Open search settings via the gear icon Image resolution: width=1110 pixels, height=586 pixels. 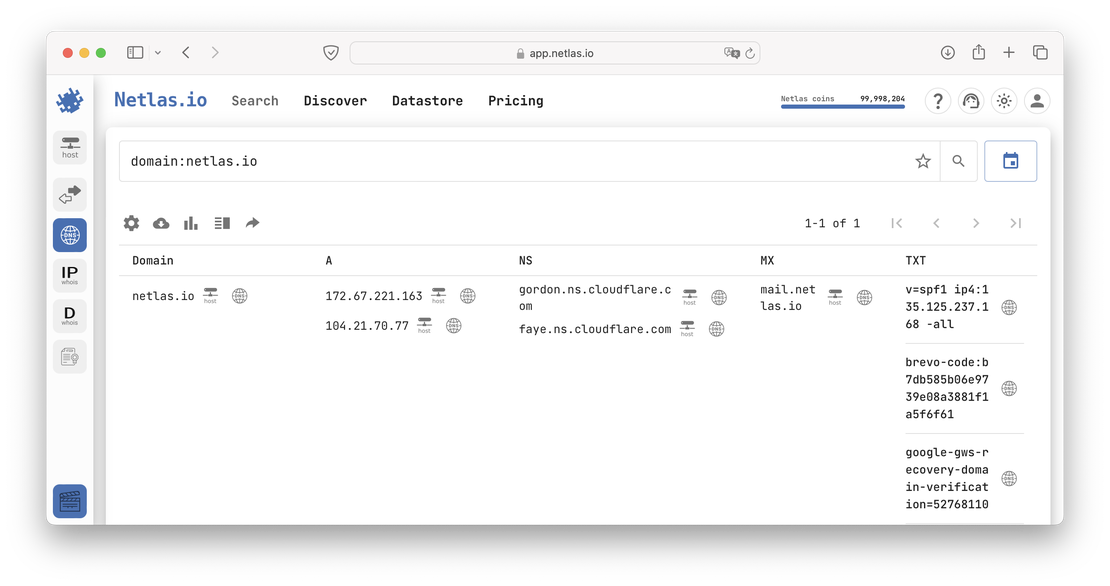pyautogui.click(x=131, y=223)
